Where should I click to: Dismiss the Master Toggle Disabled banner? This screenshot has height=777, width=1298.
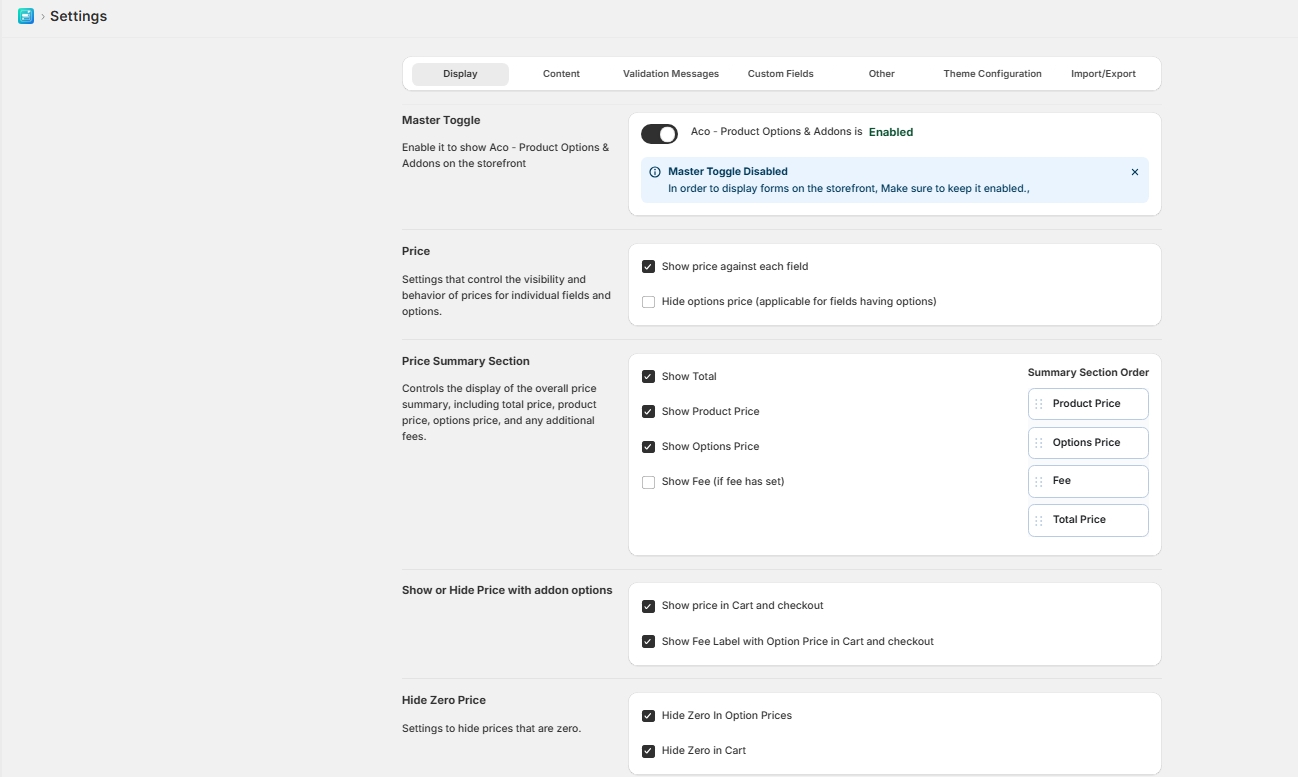point(1134,172)
